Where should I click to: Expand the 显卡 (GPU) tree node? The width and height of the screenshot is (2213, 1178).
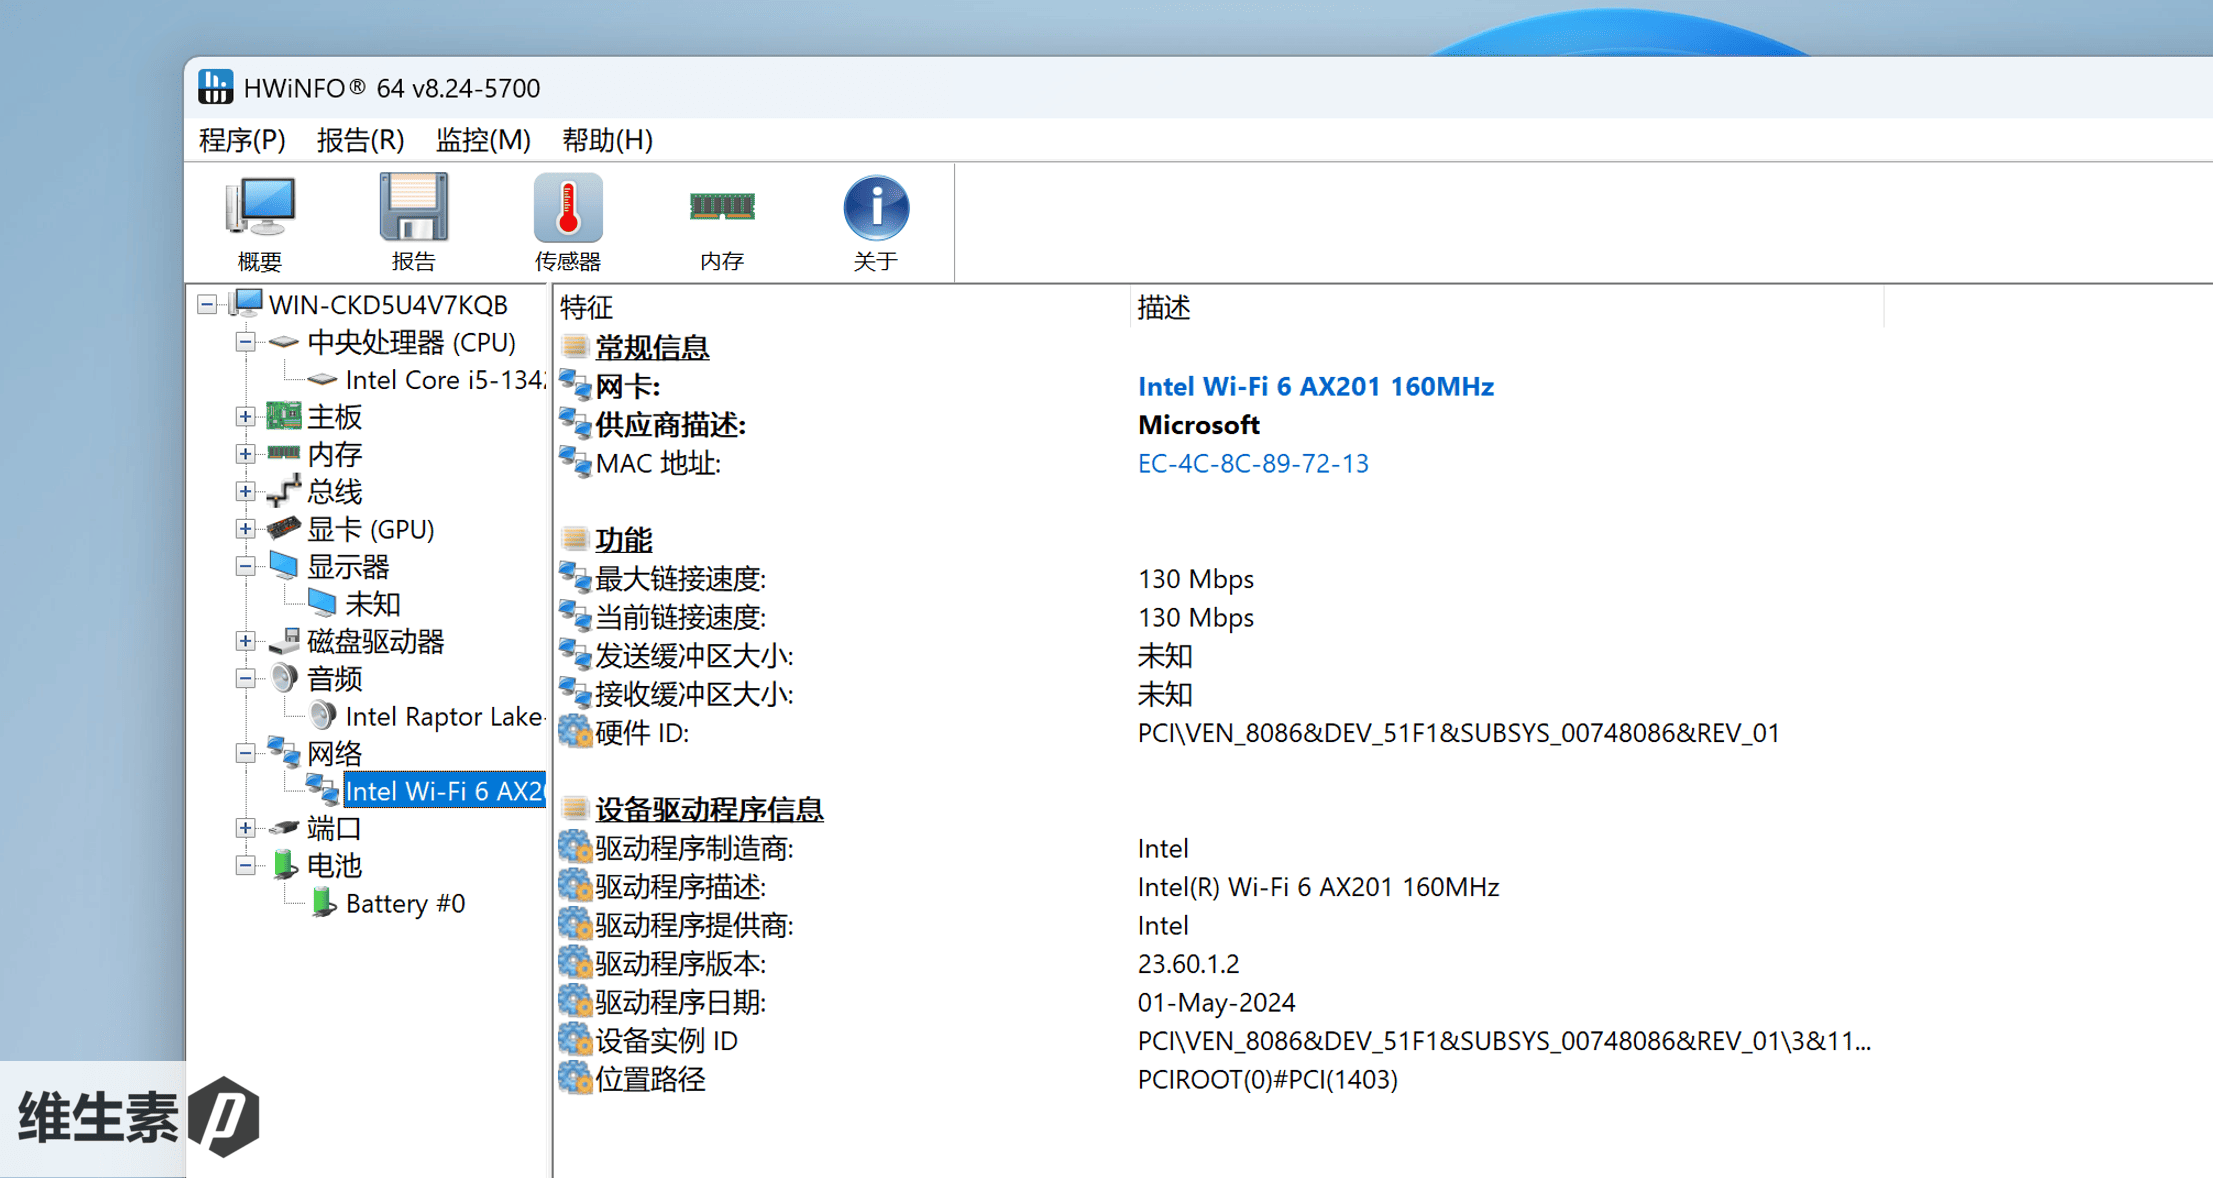coord(245,529)
